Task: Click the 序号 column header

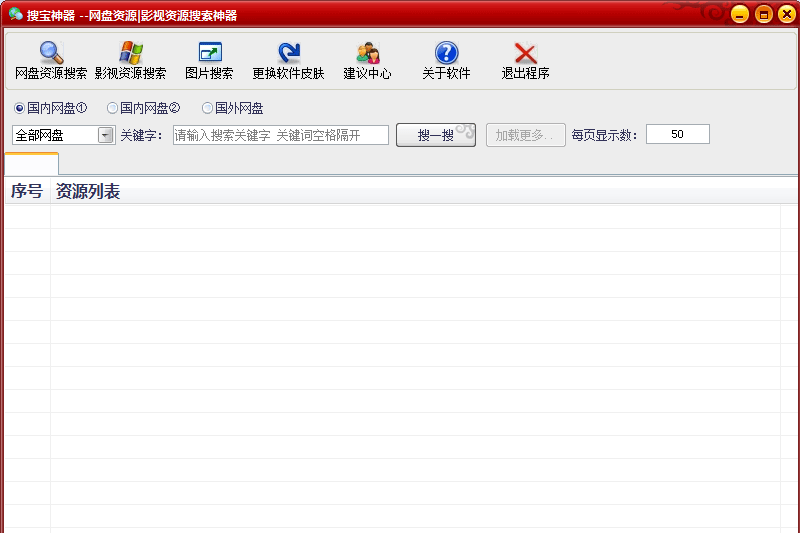Action: 28,191
